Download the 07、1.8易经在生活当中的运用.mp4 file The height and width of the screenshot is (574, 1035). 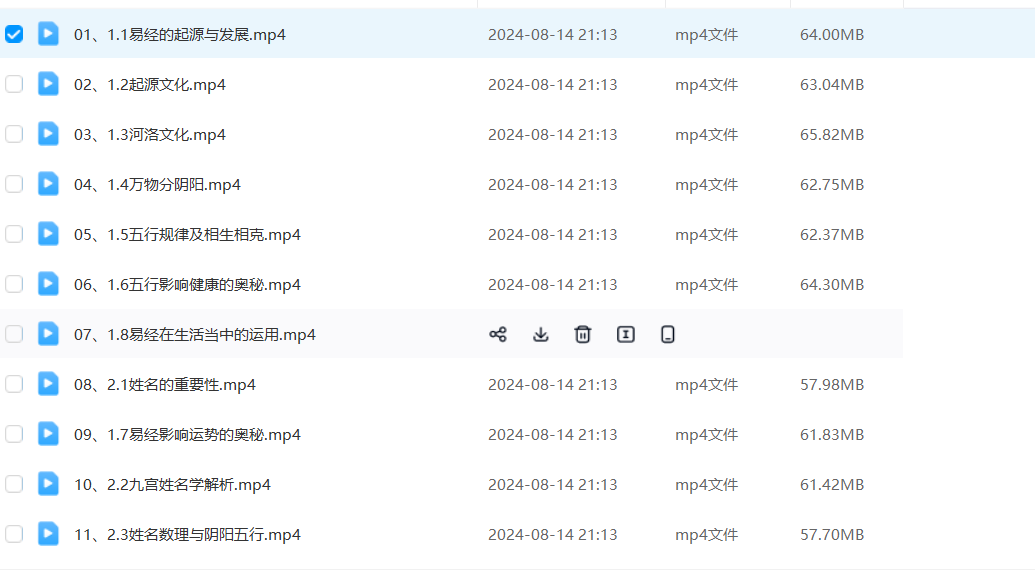[x=540, y=334]
